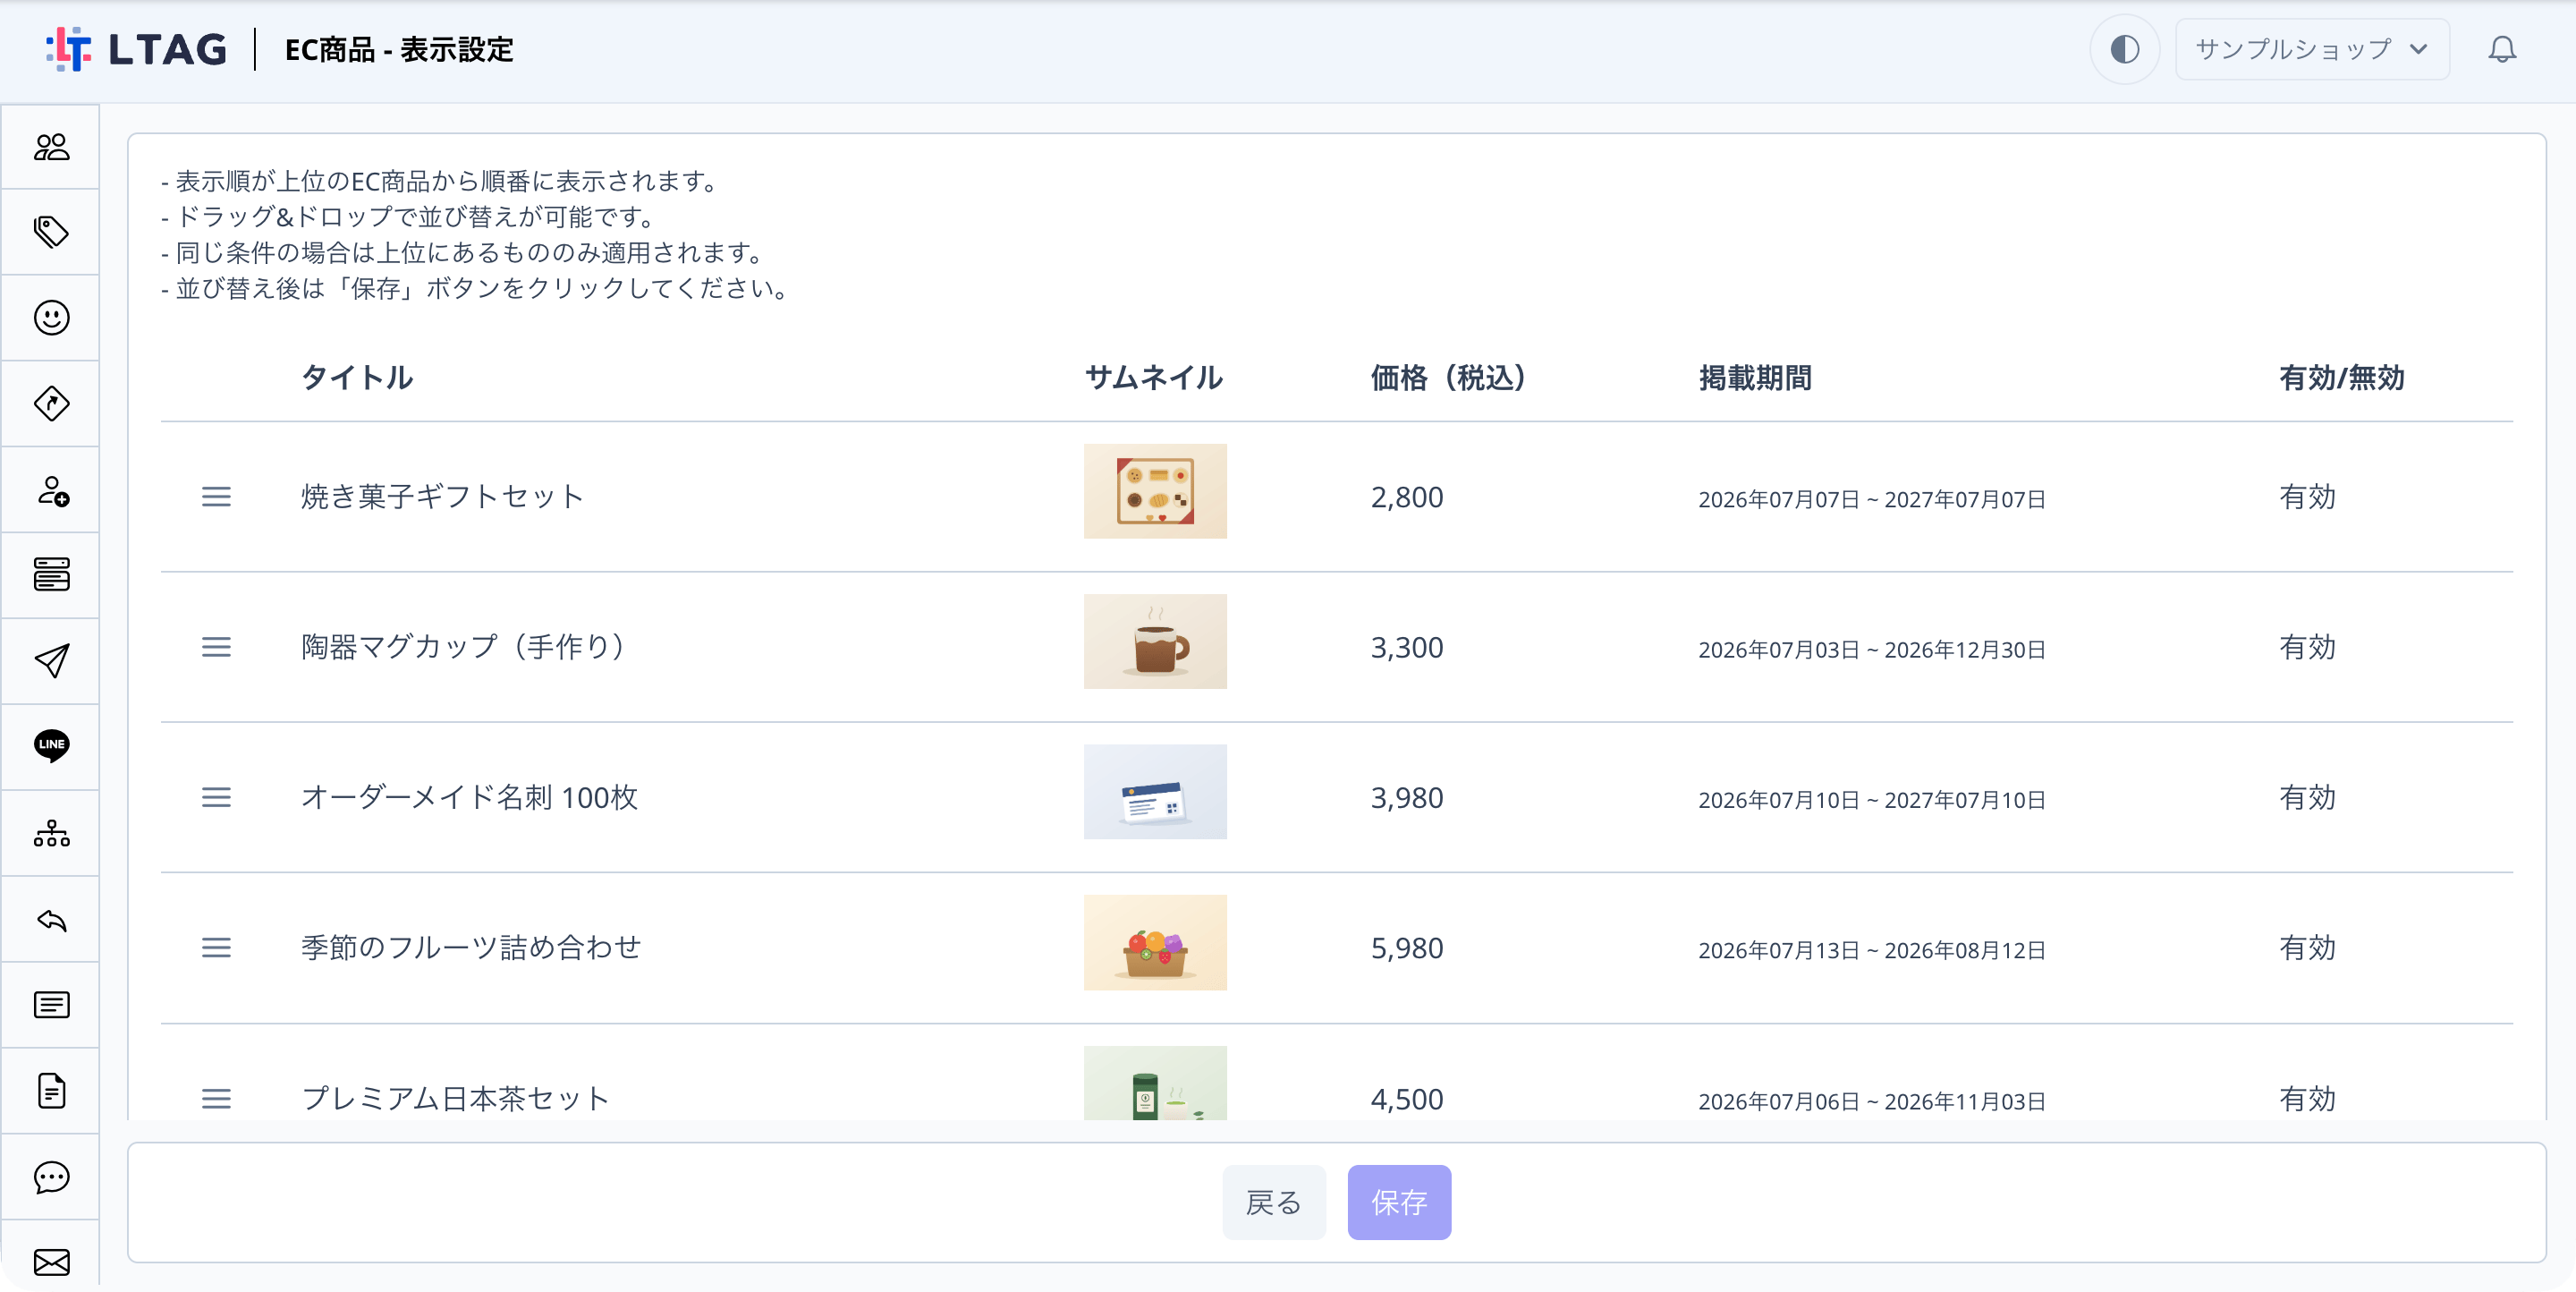
Task: Select the title プレミアム日本茶セット
Action: [x=456, y=1099]
